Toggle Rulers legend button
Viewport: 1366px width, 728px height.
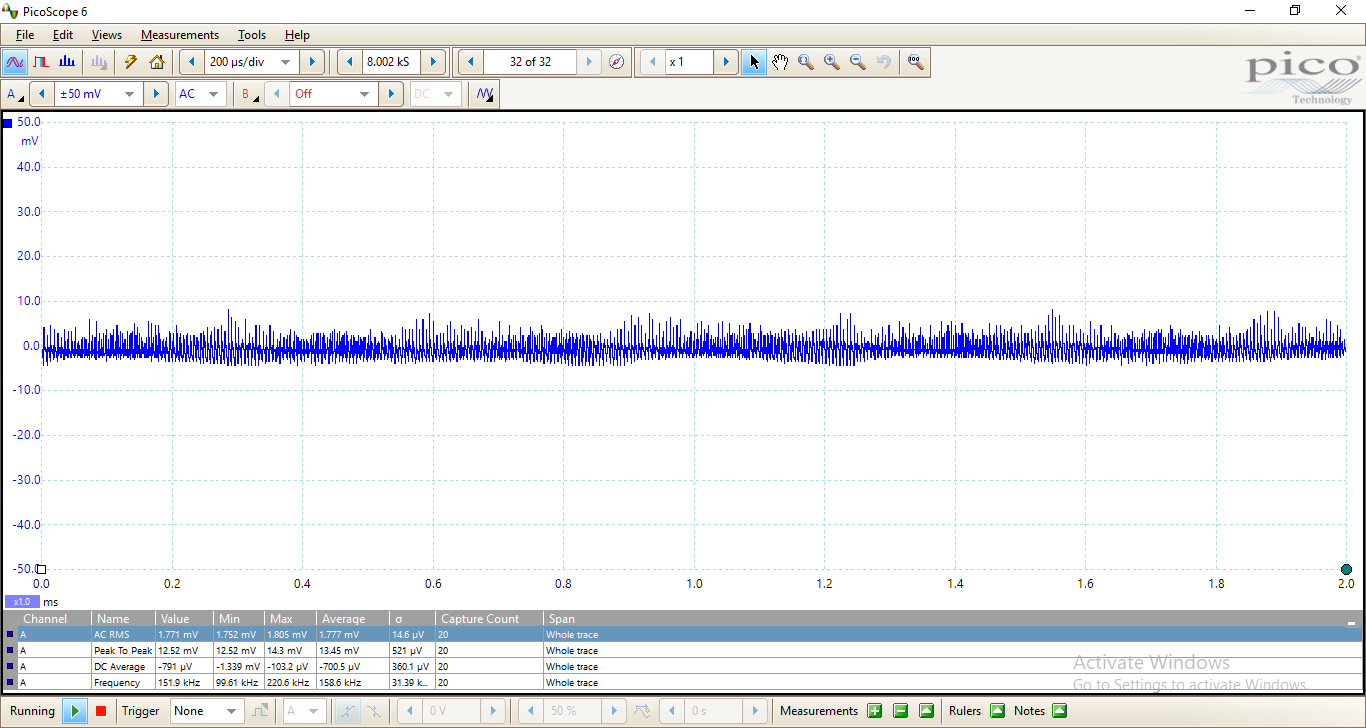pyautogui.click(x=997, y=711)
